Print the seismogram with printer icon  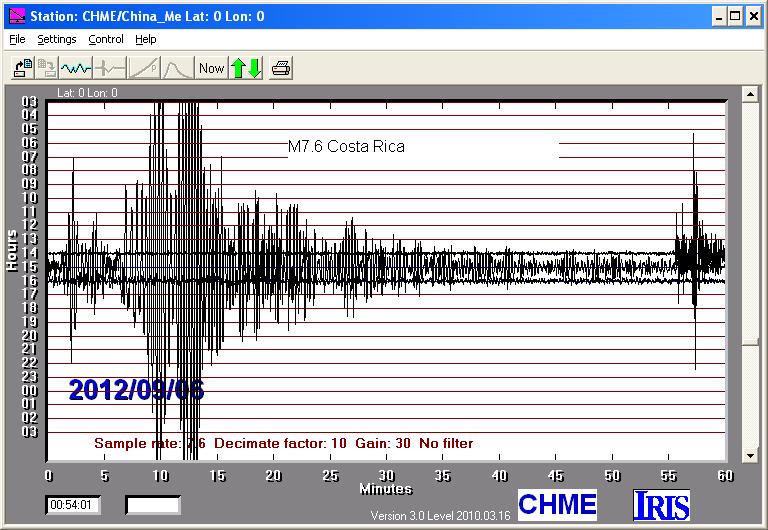(281, 68)
